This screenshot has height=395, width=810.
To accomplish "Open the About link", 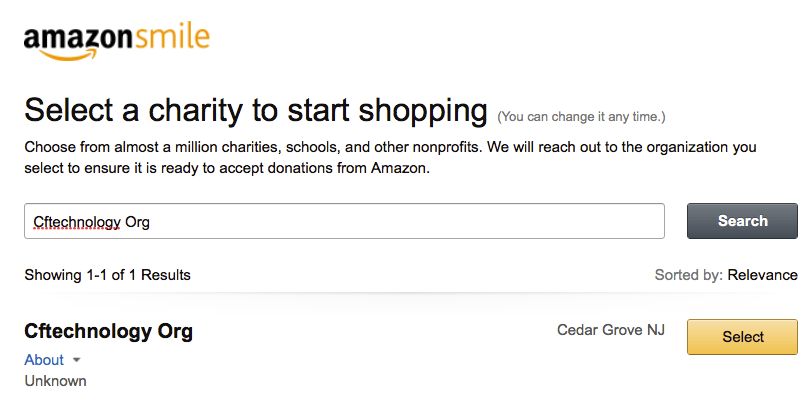I will tap(44, 360).
